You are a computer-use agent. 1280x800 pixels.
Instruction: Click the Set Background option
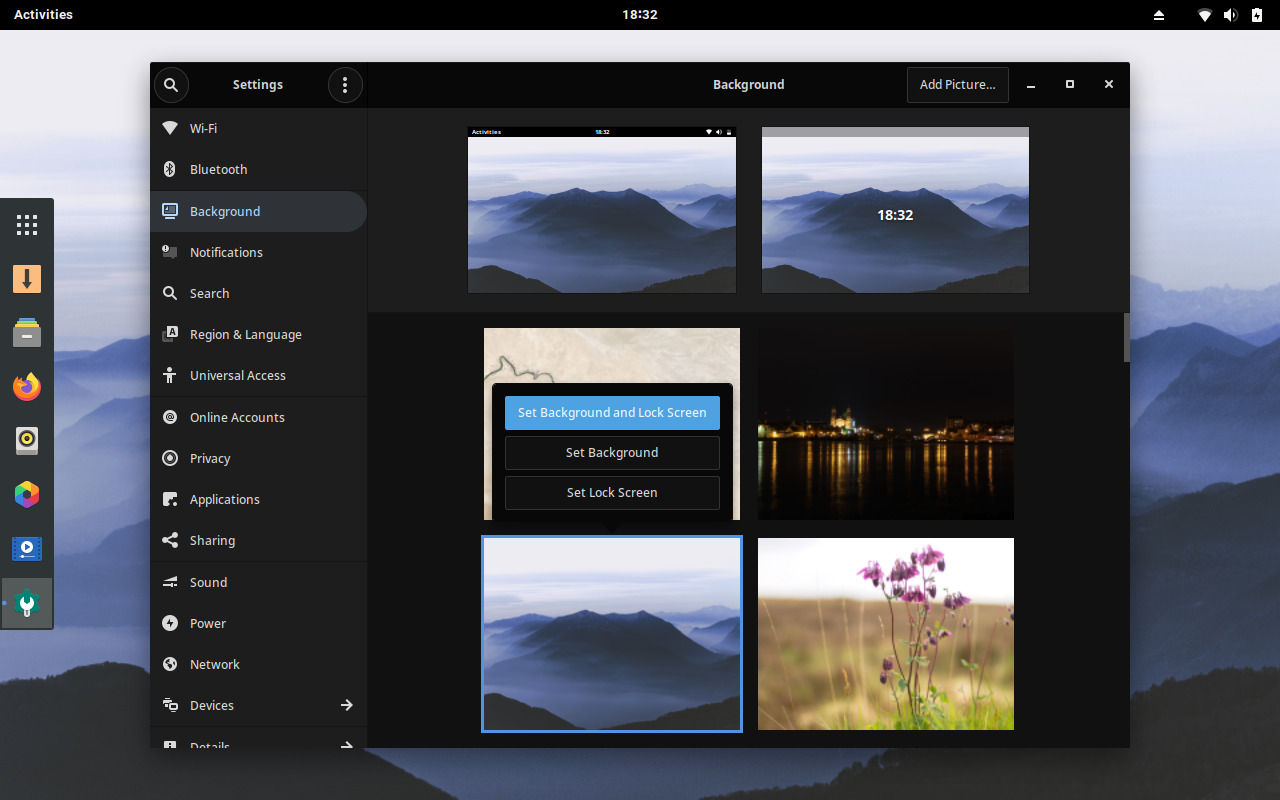click(x=612, y=453)
